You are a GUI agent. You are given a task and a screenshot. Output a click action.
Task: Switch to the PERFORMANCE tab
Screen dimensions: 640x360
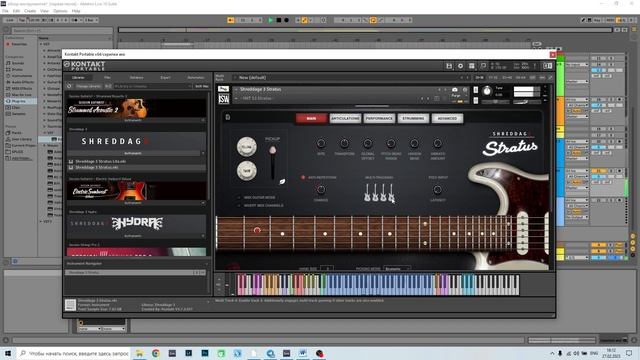pyautogui.click(x=379, y=118)
